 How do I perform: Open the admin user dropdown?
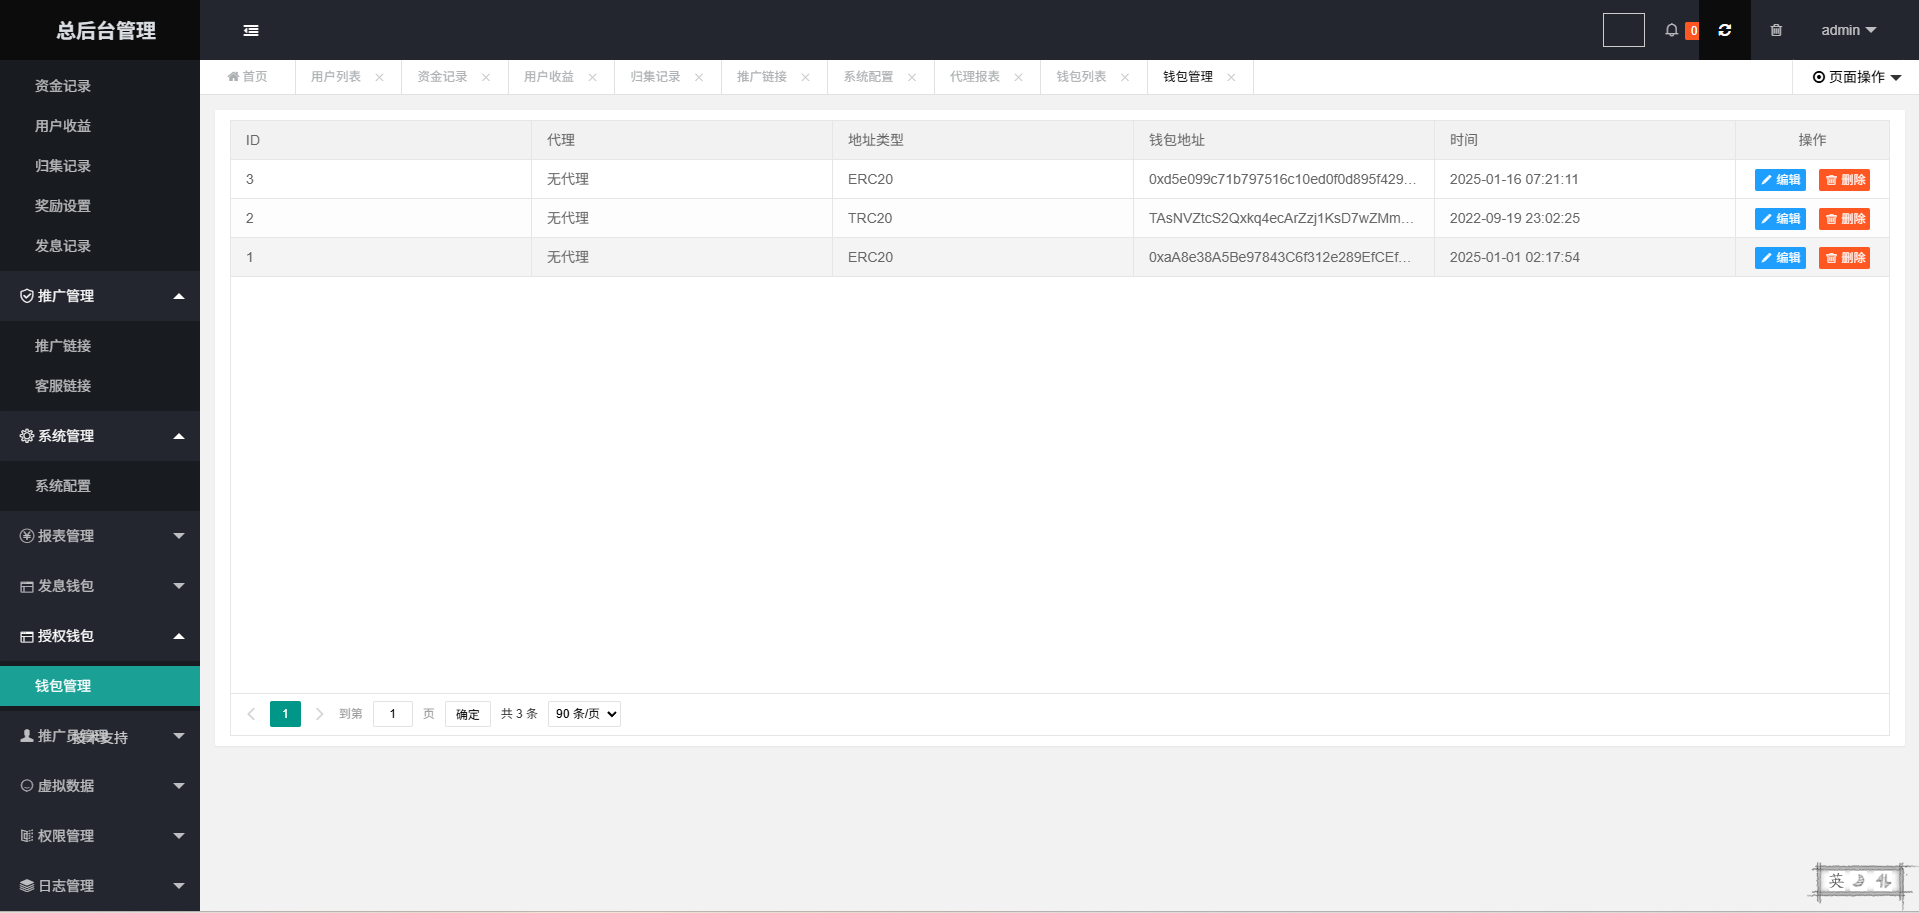(x=1848, y=30)
